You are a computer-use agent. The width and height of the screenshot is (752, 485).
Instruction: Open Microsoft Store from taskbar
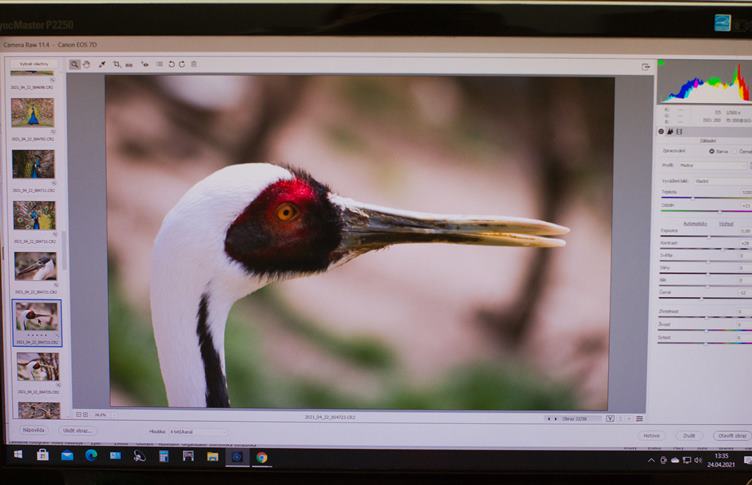43,455
